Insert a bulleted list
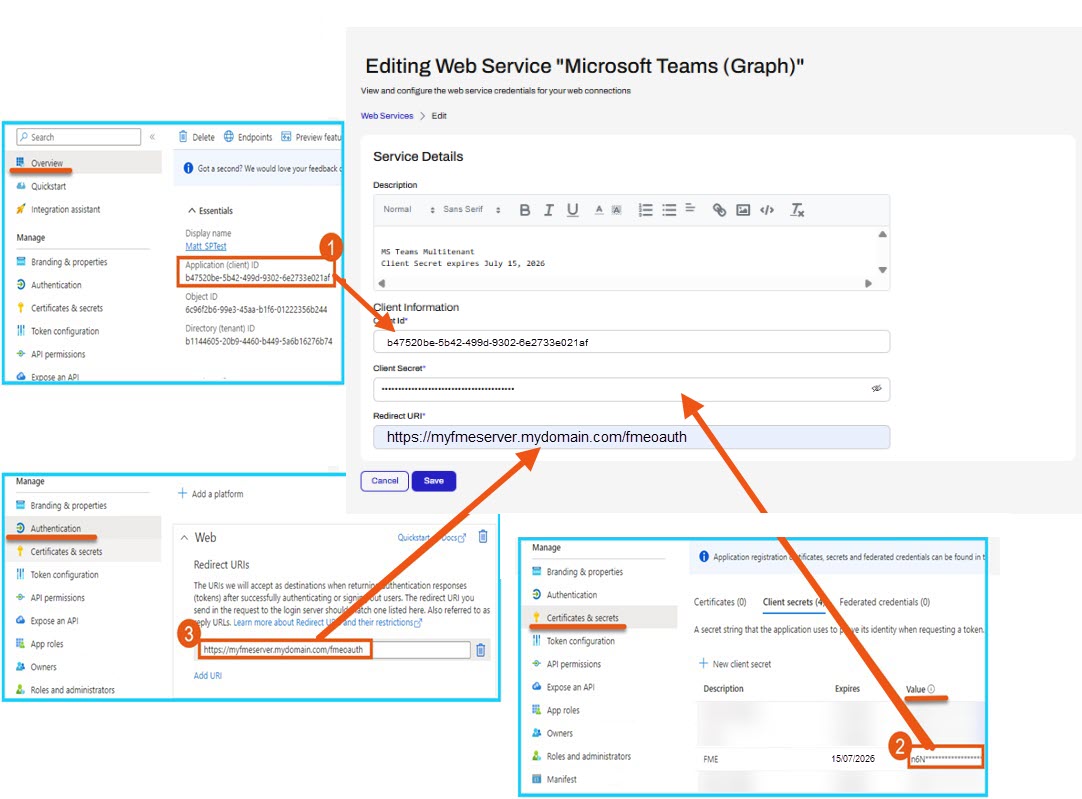1082x799 pixels. click(669, 210)
